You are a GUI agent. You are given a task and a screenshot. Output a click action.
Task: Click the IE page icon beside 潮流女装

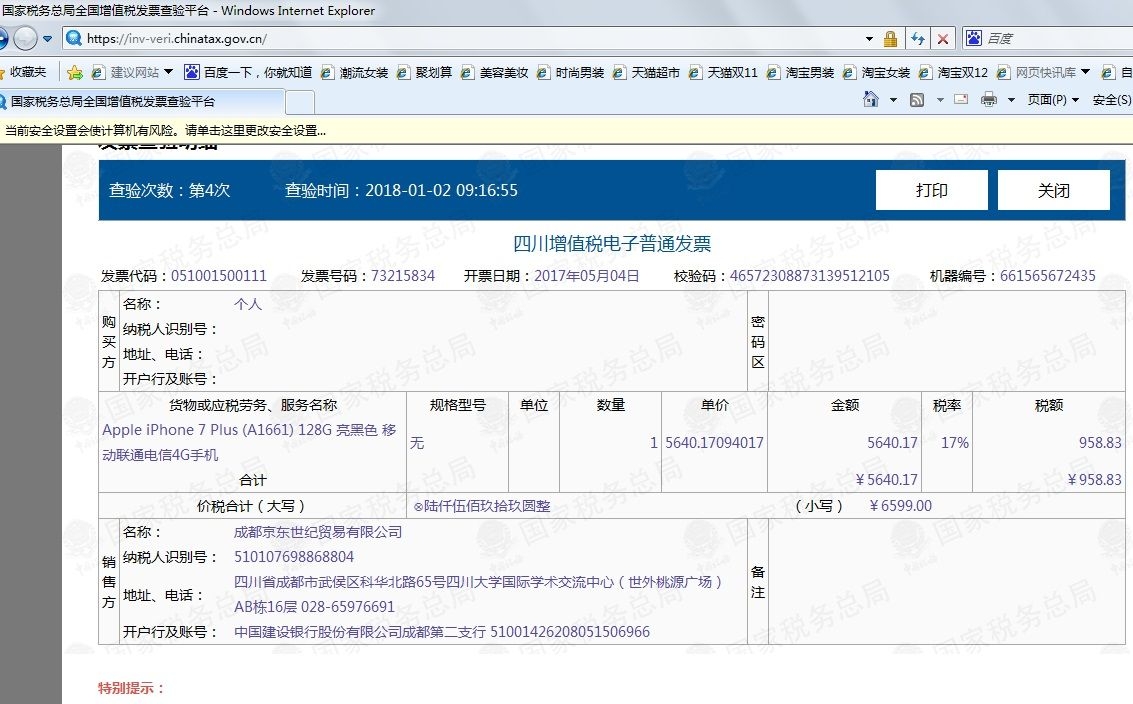(328, 72)
